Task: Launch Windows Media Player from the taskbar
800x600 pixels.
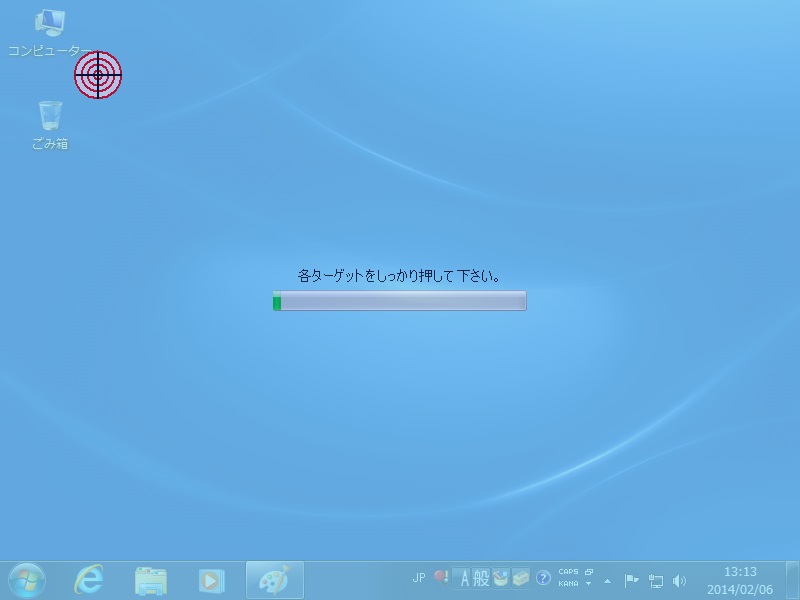Action: pyautogui.click(x=211, y=580)
